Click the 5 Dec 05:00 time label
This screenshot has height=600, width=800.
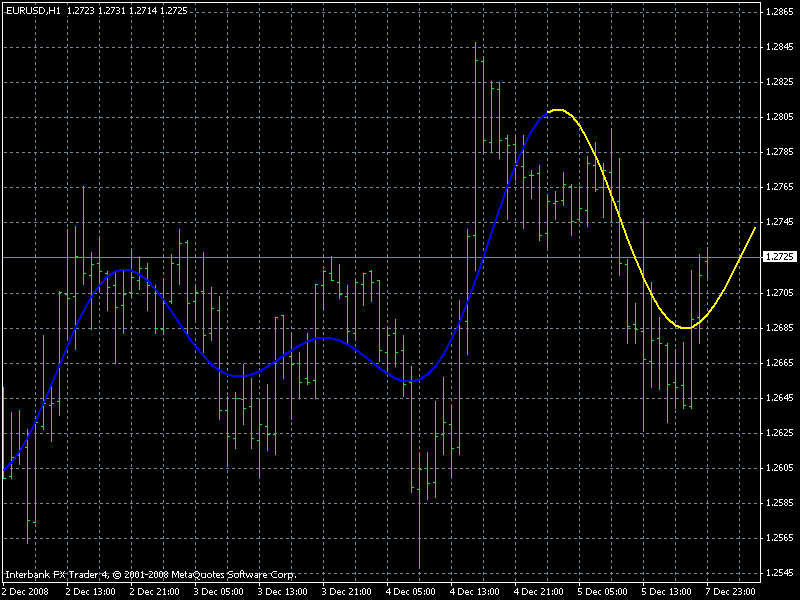click(x=603, y=591)
